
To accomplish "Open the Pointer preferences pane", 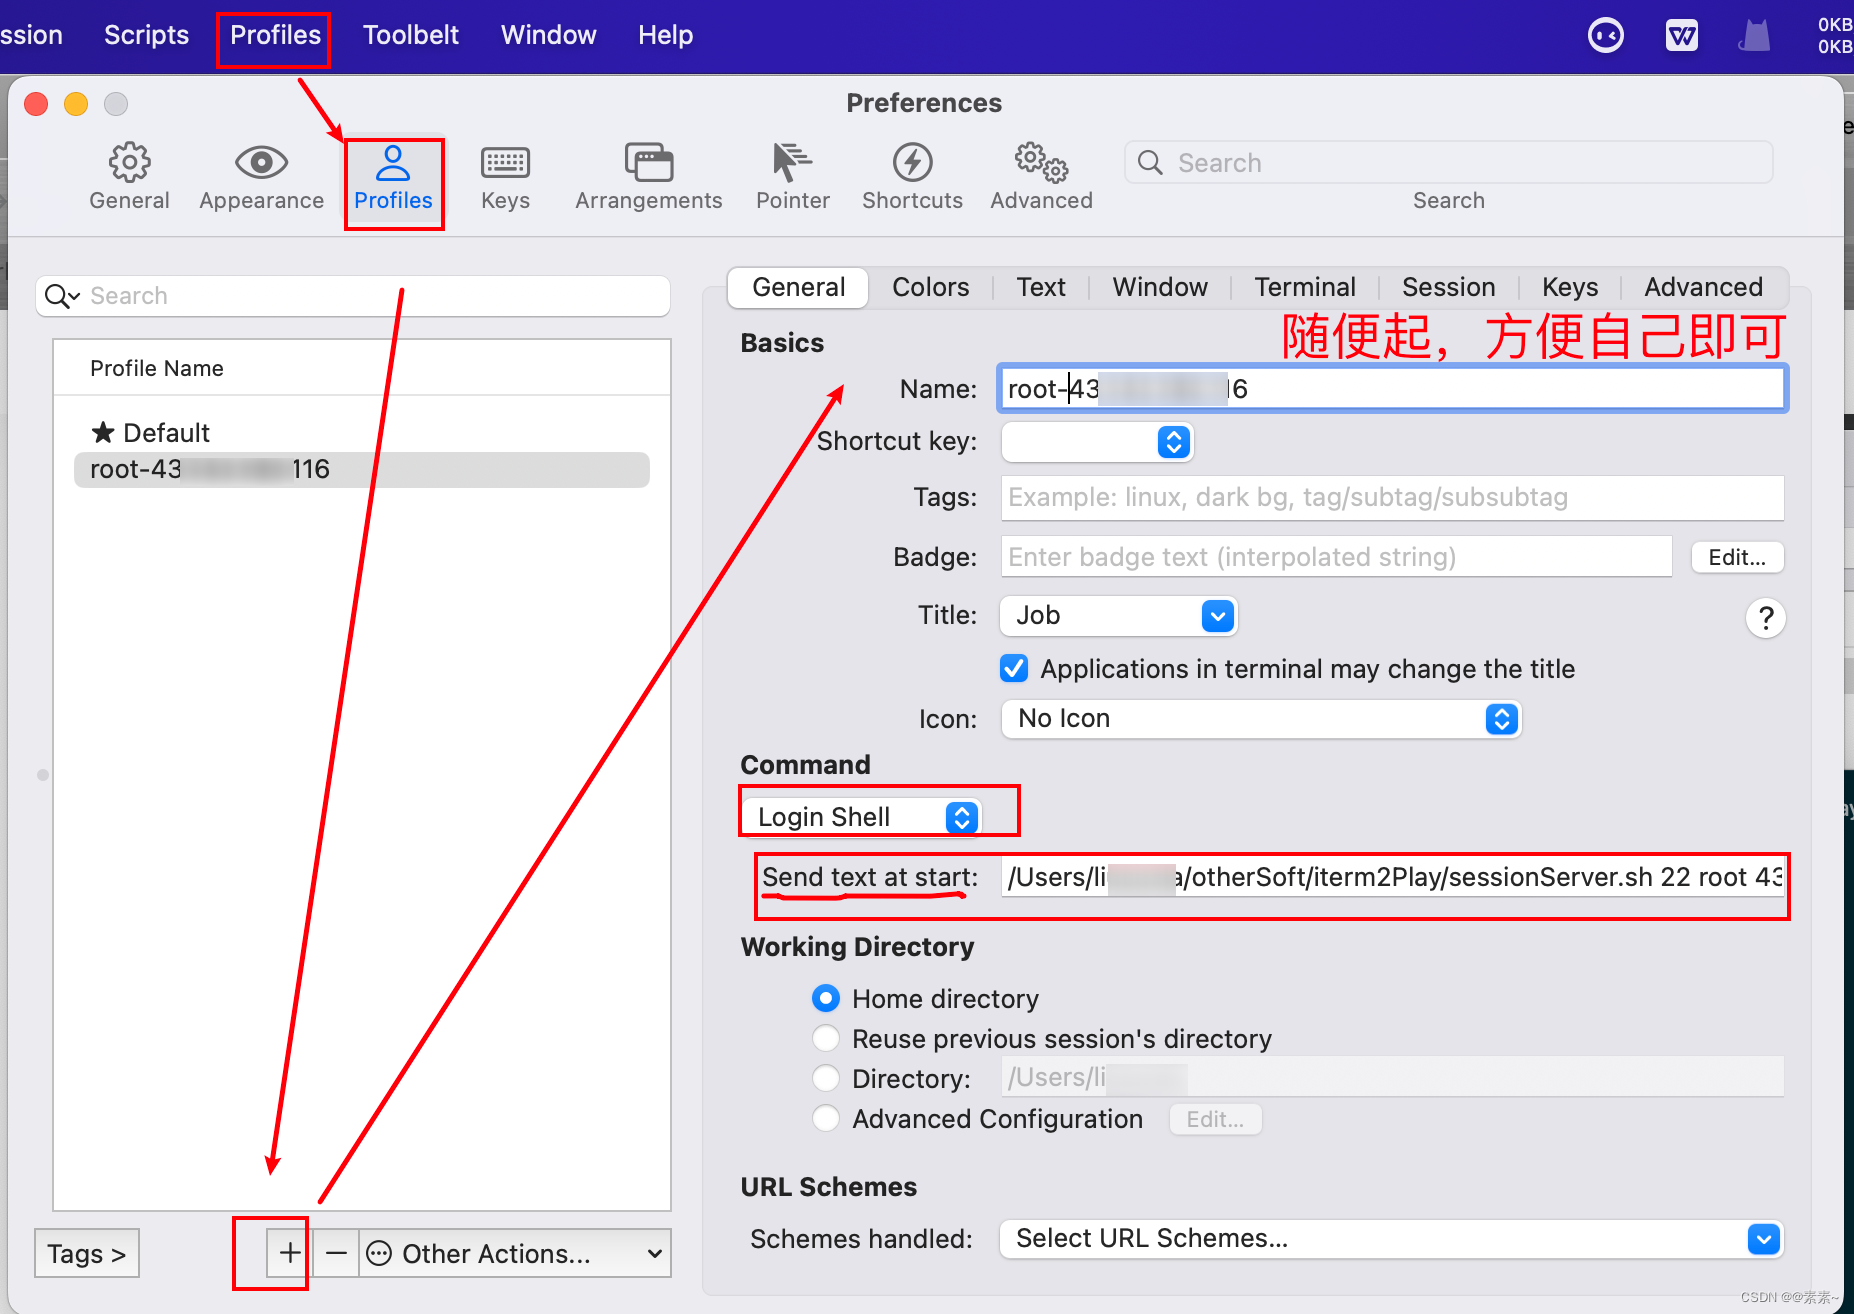I will [792, 177].
